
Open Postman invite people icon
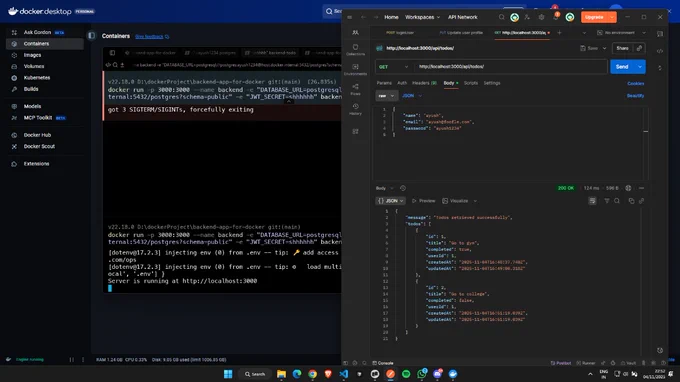click(527, 17)
